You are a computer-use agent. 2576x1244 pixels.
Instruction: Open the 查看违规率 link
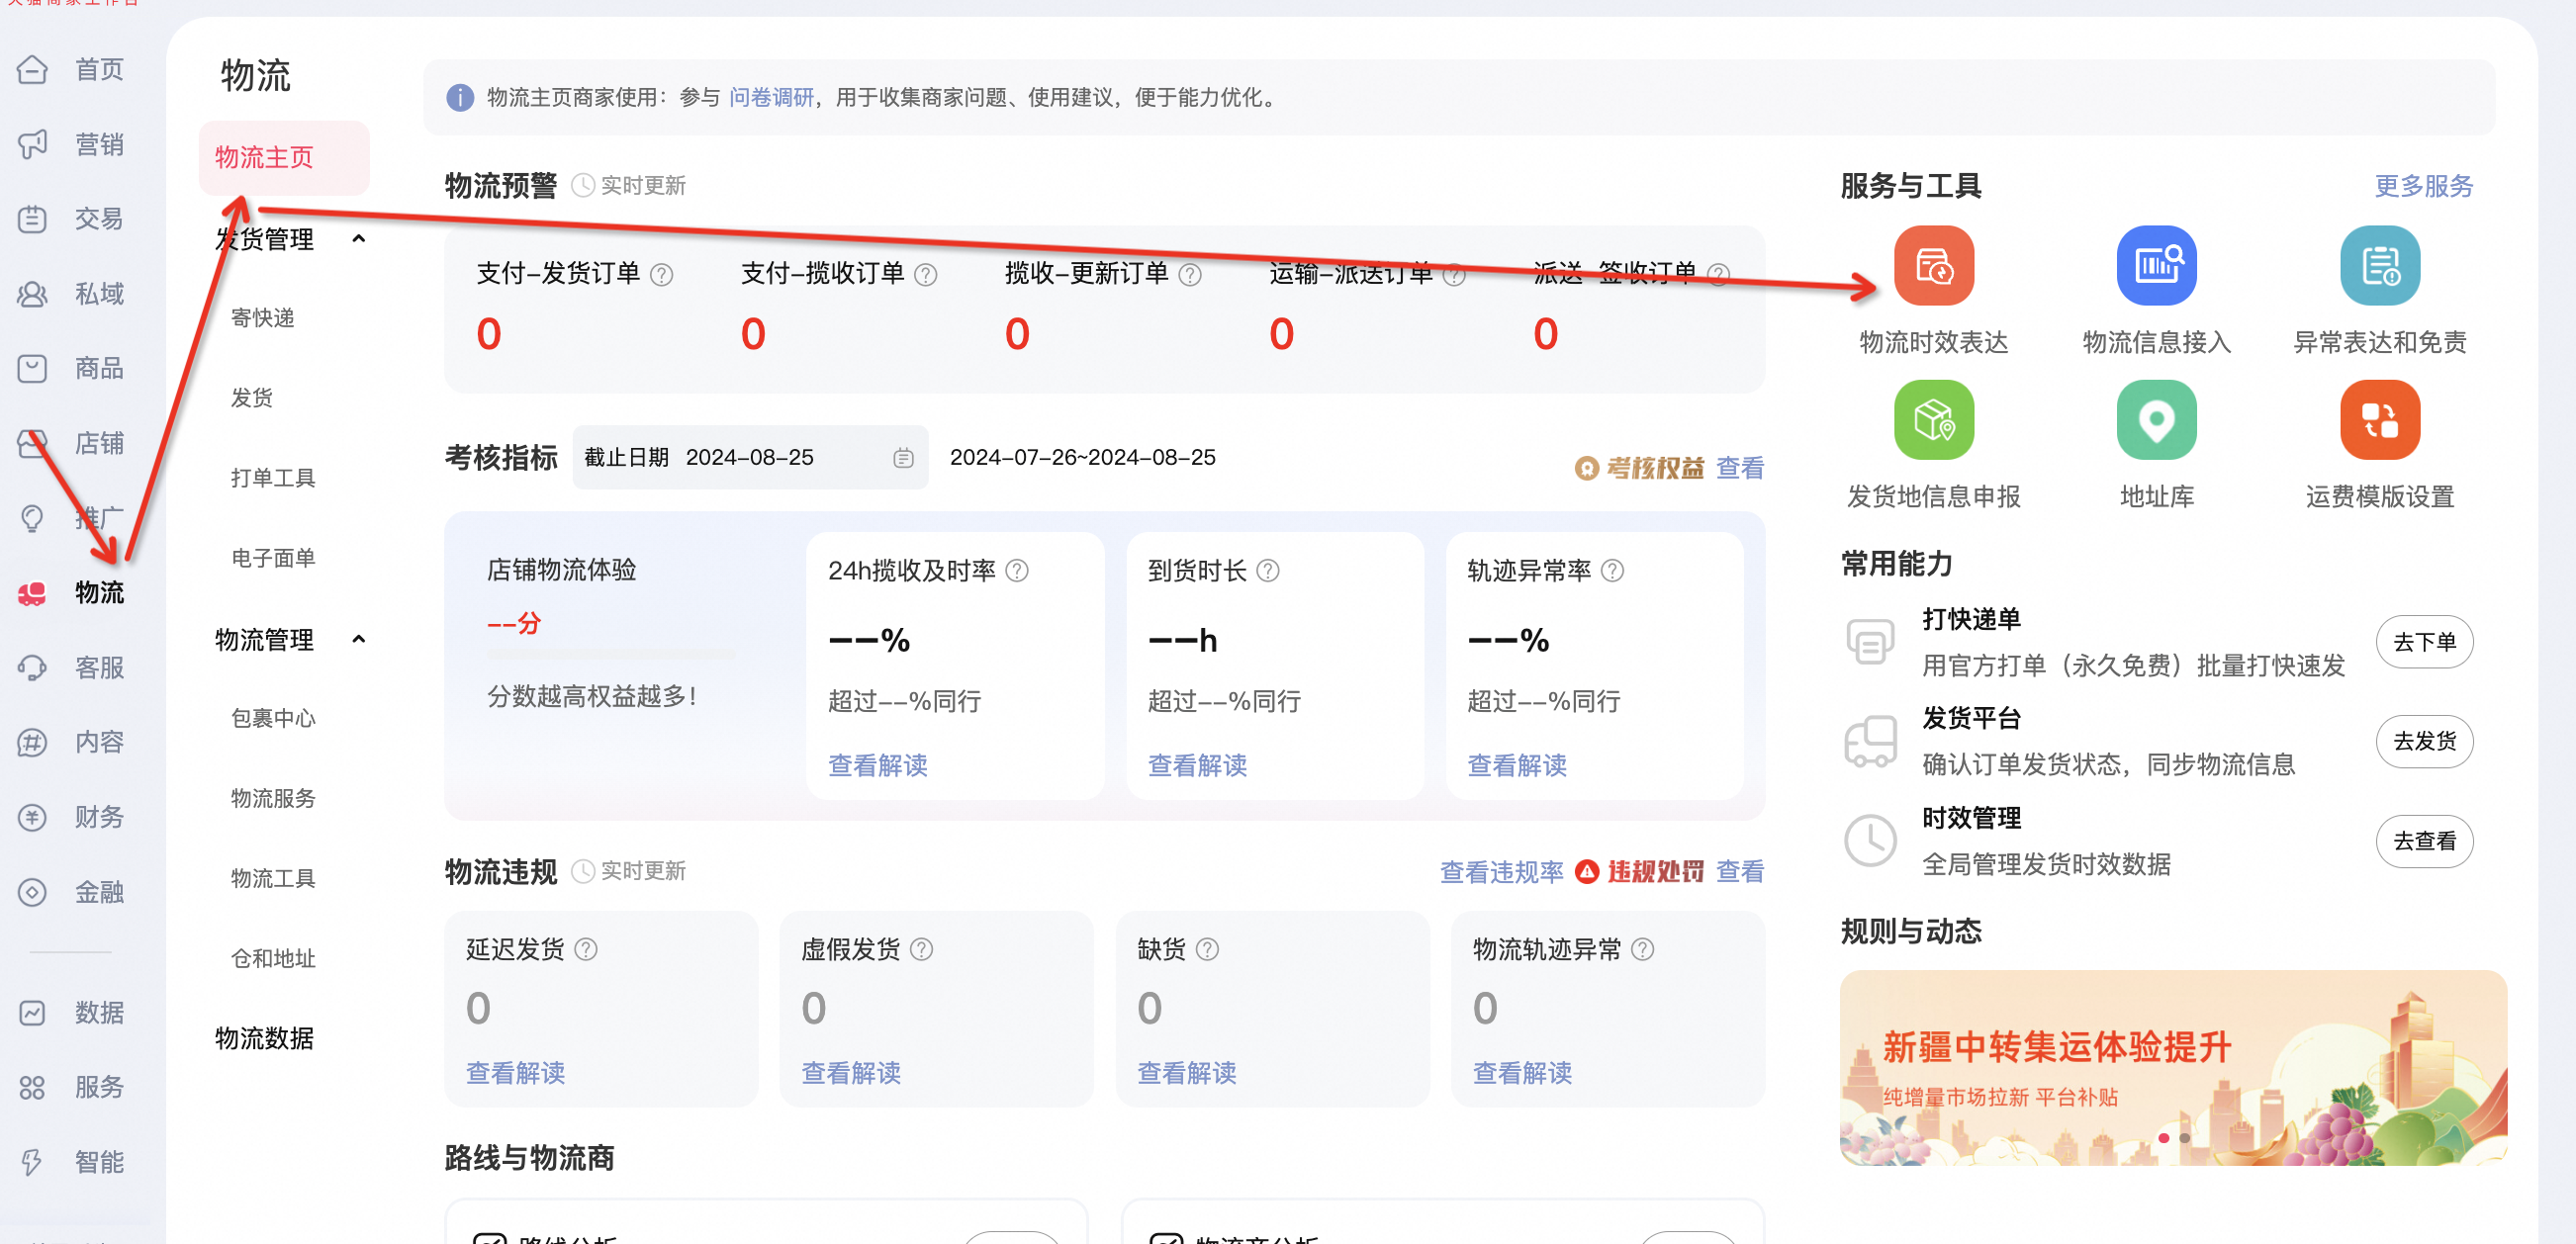tap(1501, 871)
